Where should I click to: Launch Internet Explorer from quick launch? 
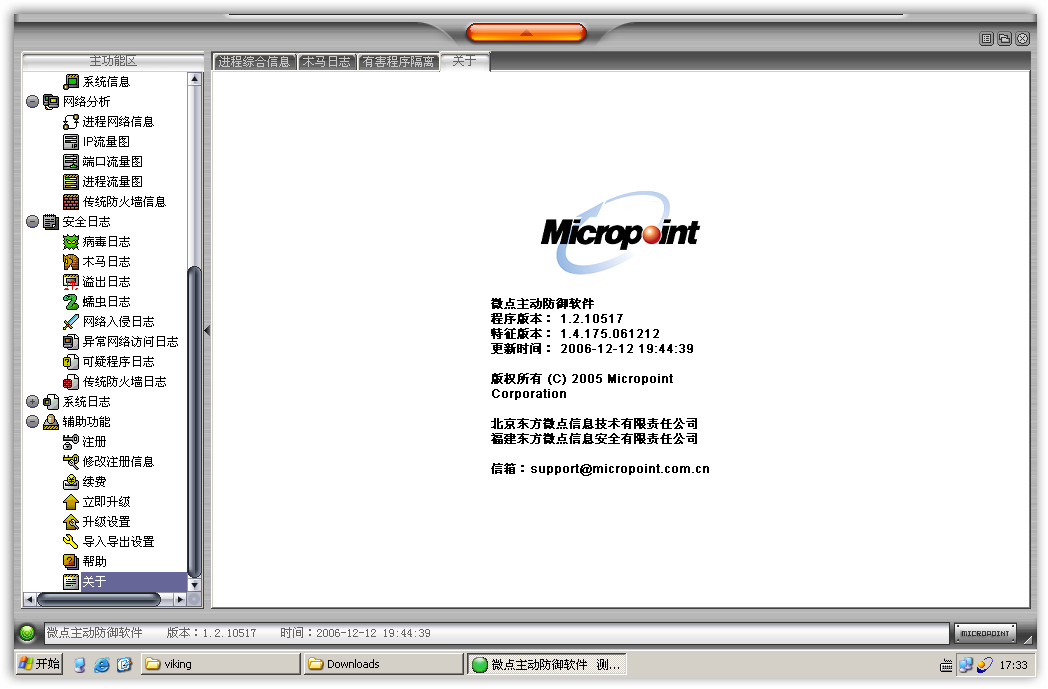point(102,664)
